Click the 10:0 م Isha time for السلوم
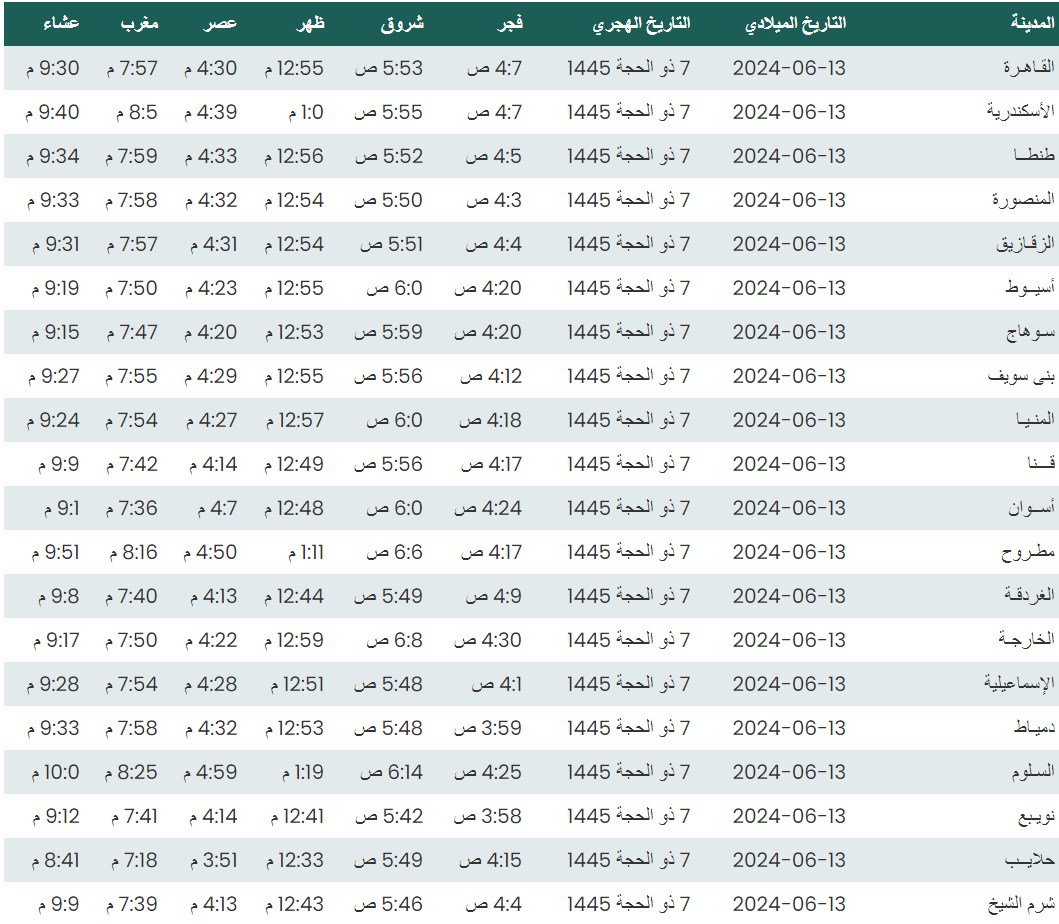The image size is (1059, 924). [x=56, y=772]
